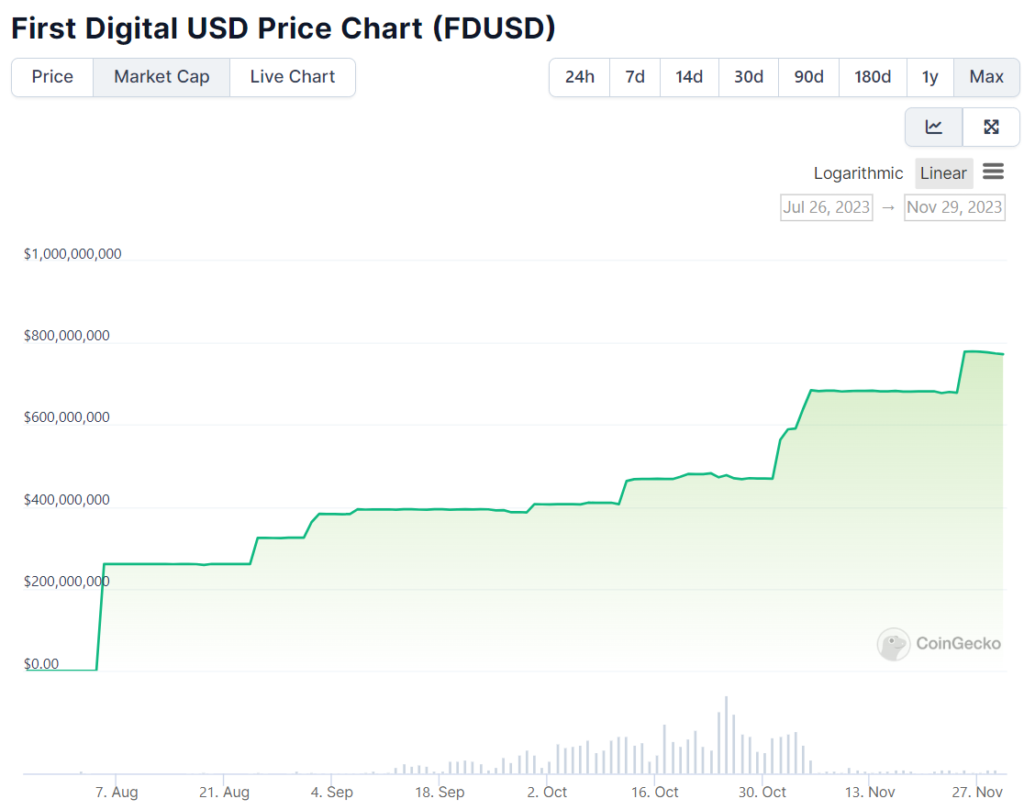Select the 1y time range
Screen dimensions: 1024x810
(x=930, y=77)
